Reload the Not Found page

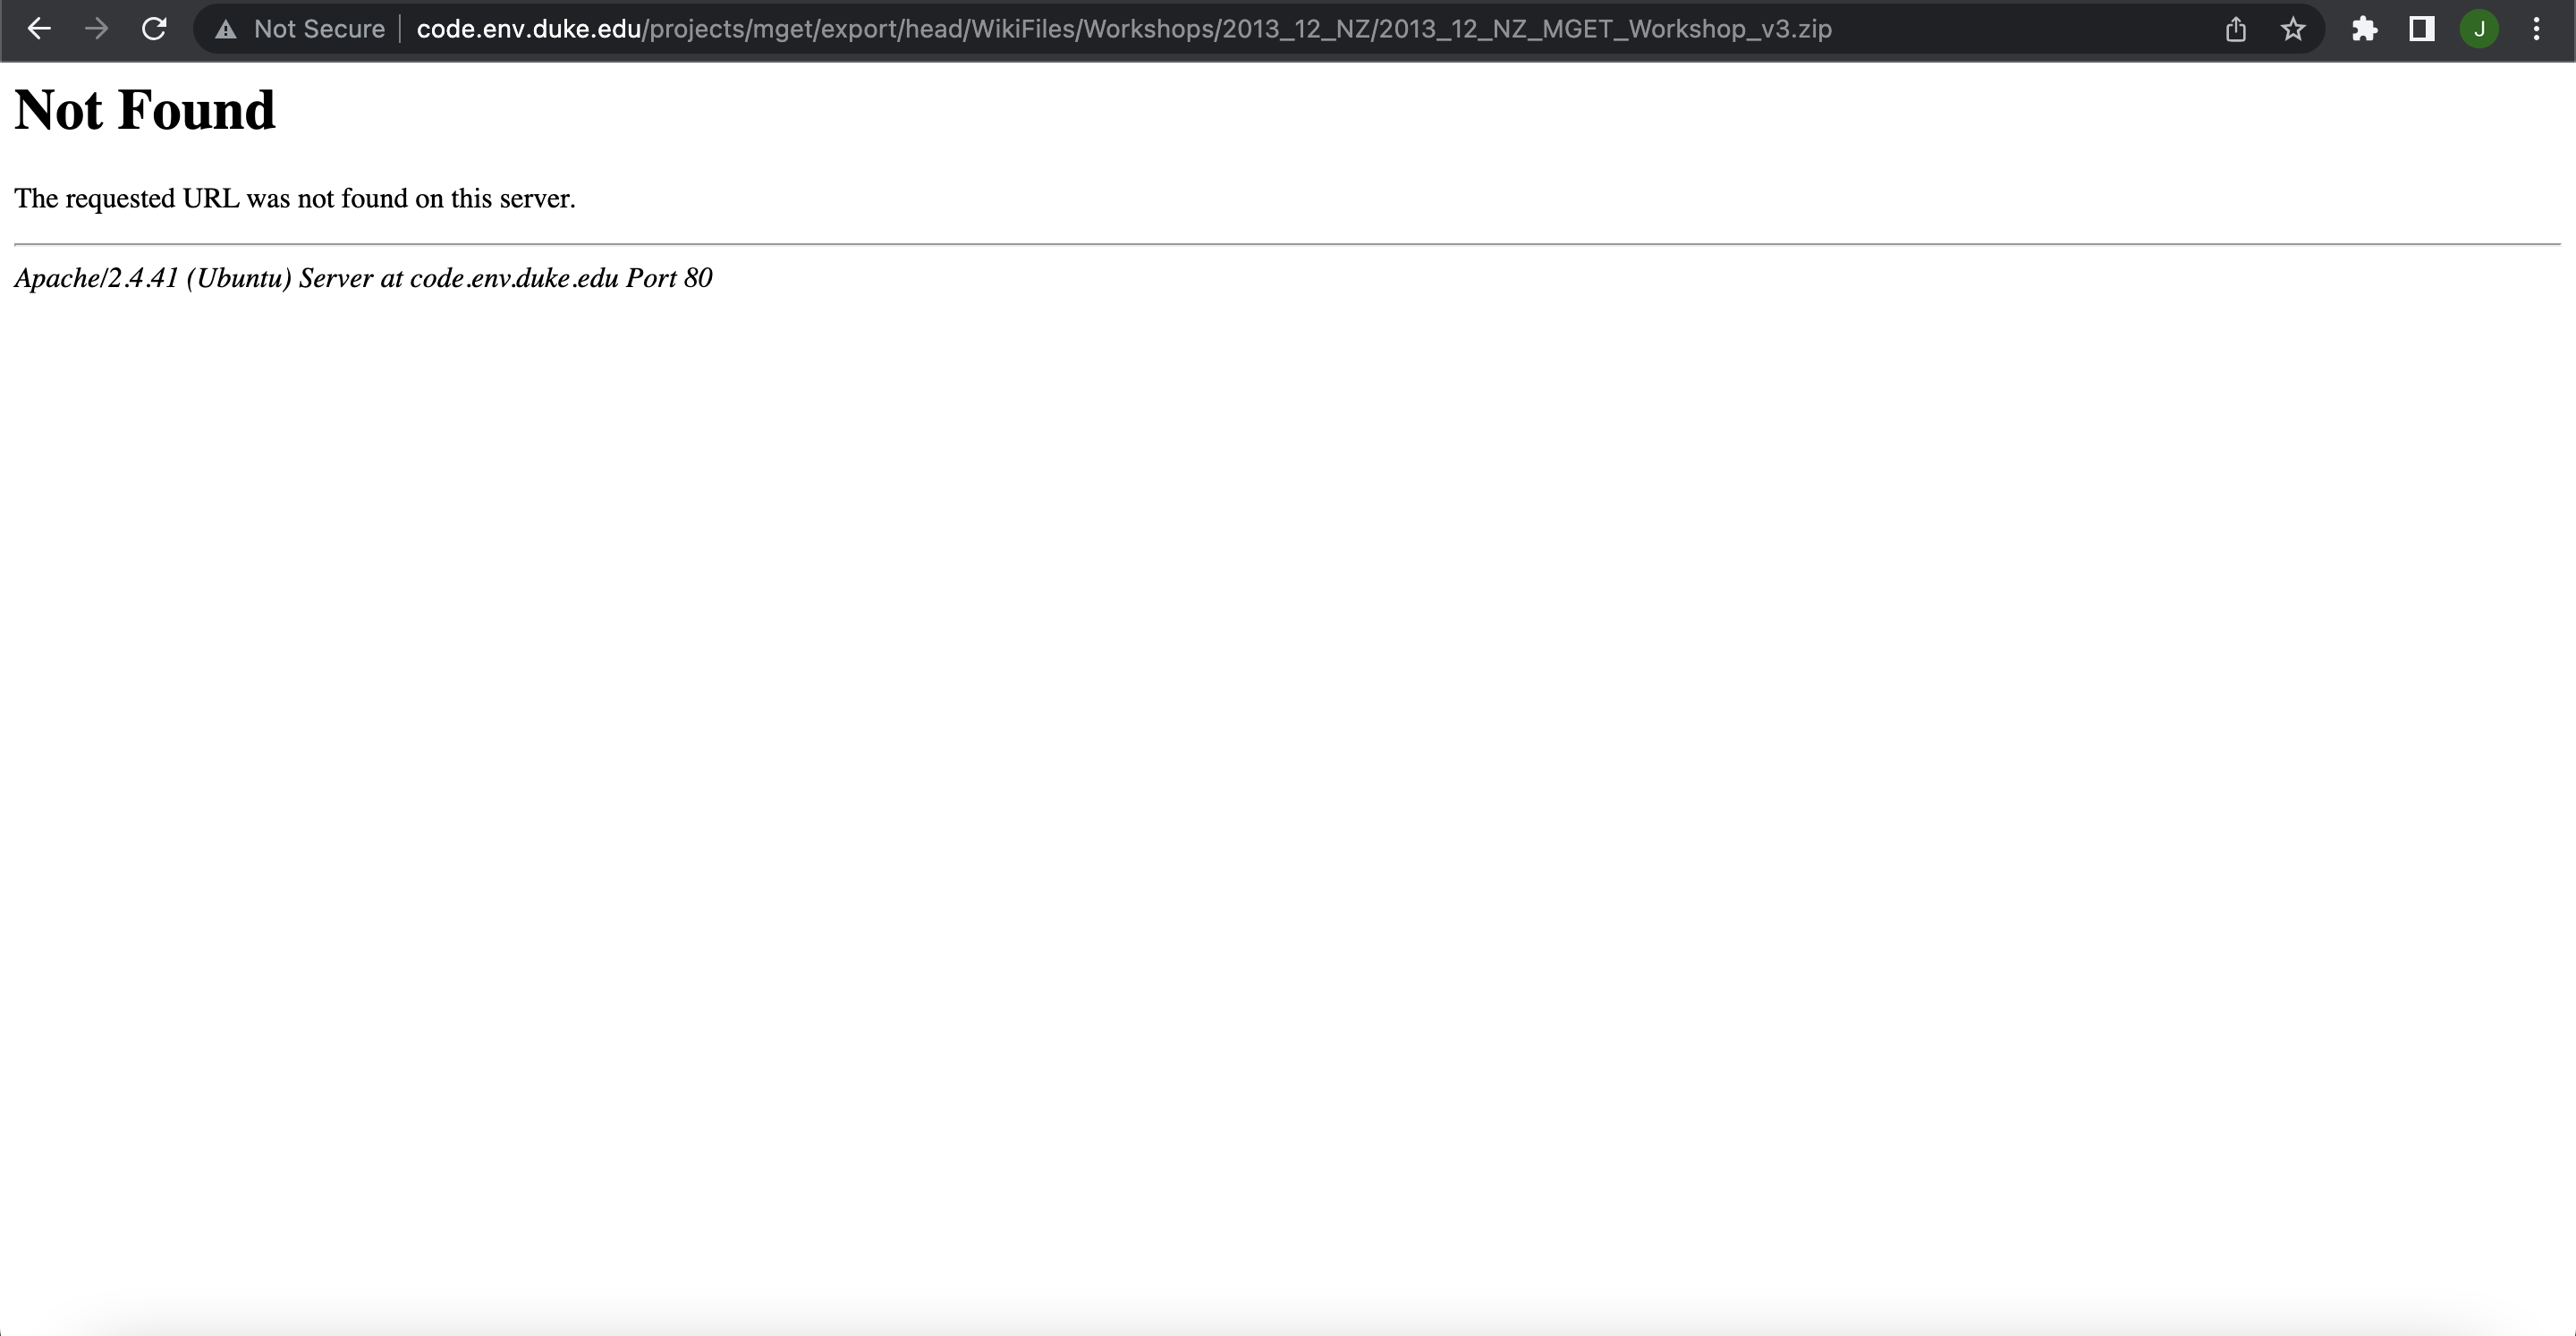point(154,29)
